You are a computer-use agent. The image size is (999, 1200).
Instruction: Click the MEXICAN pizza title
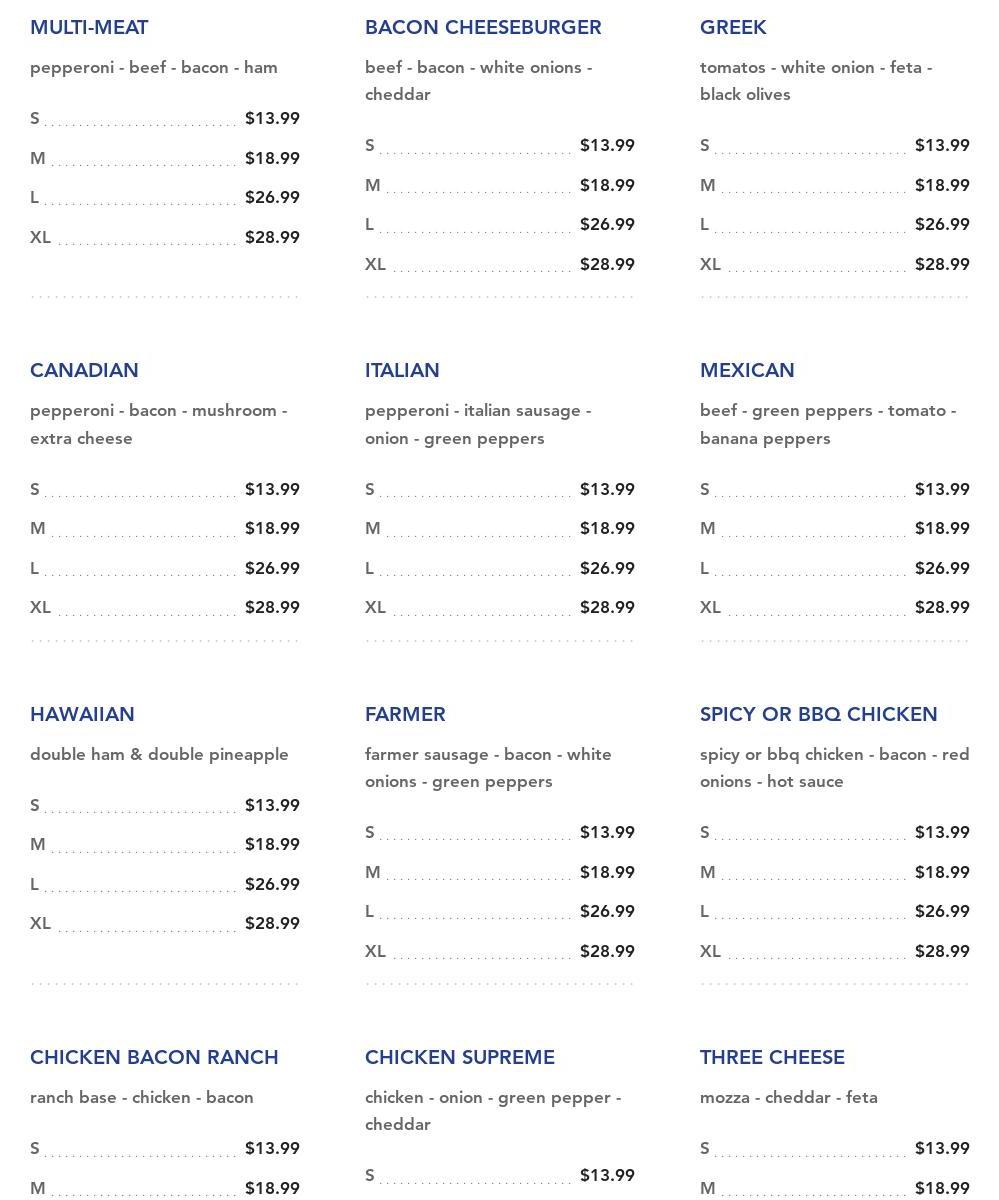[x=747, y=371]
